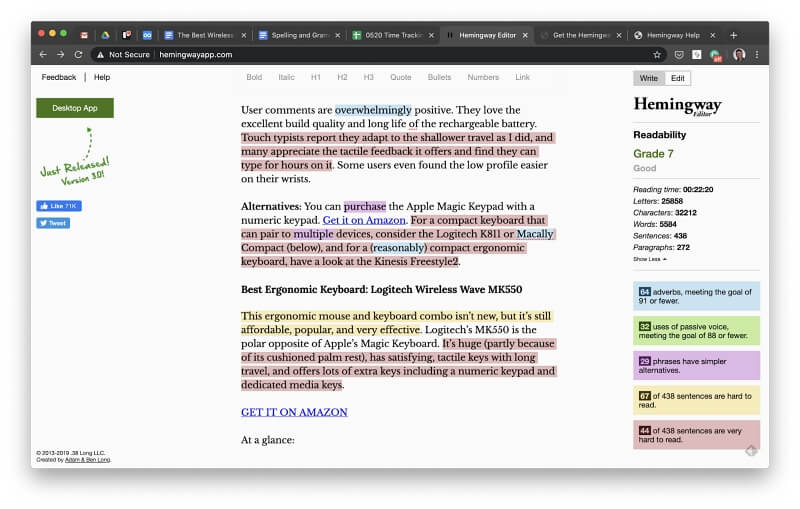This screenshot has width=800, height=509.
Task: Open the white square extension icon
Action: coord(696,55)
